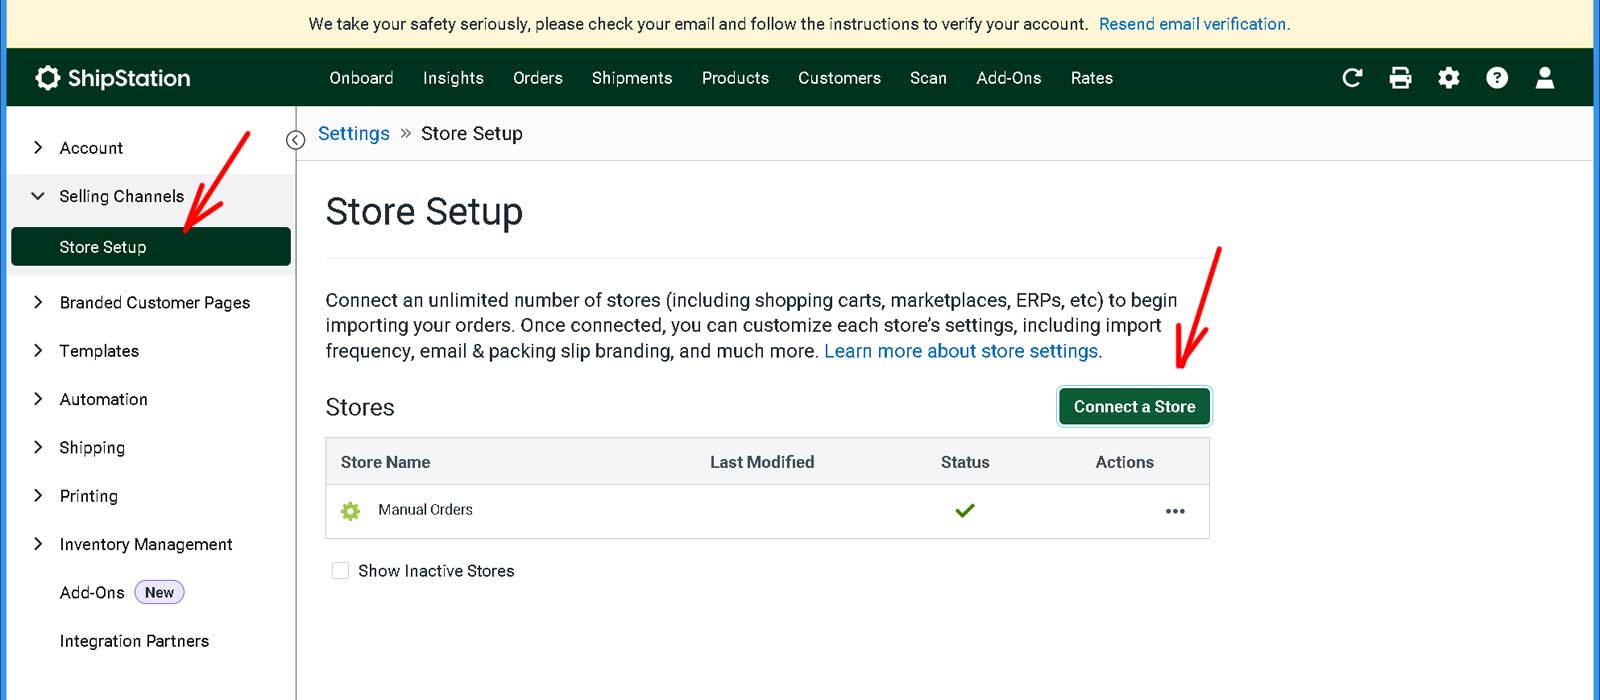Open the help question mark icon

coord(1497,78)
